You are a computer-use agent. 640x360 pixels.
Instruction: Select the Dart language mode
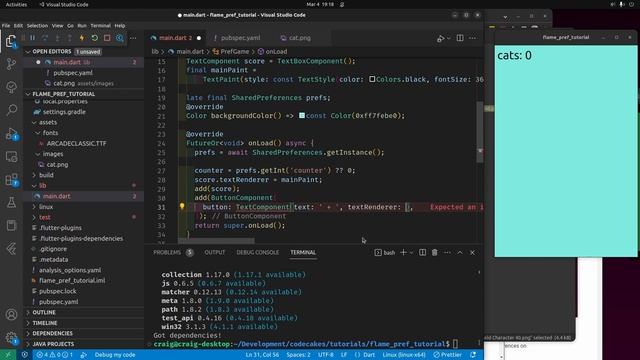coord(369,355)
